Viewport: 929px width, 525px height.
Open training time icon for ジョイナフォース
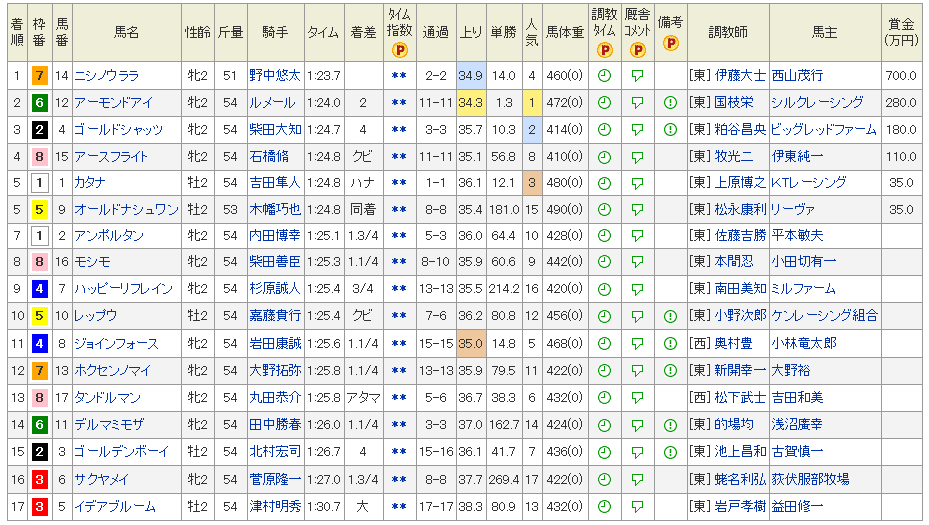(x=604, y=344)
